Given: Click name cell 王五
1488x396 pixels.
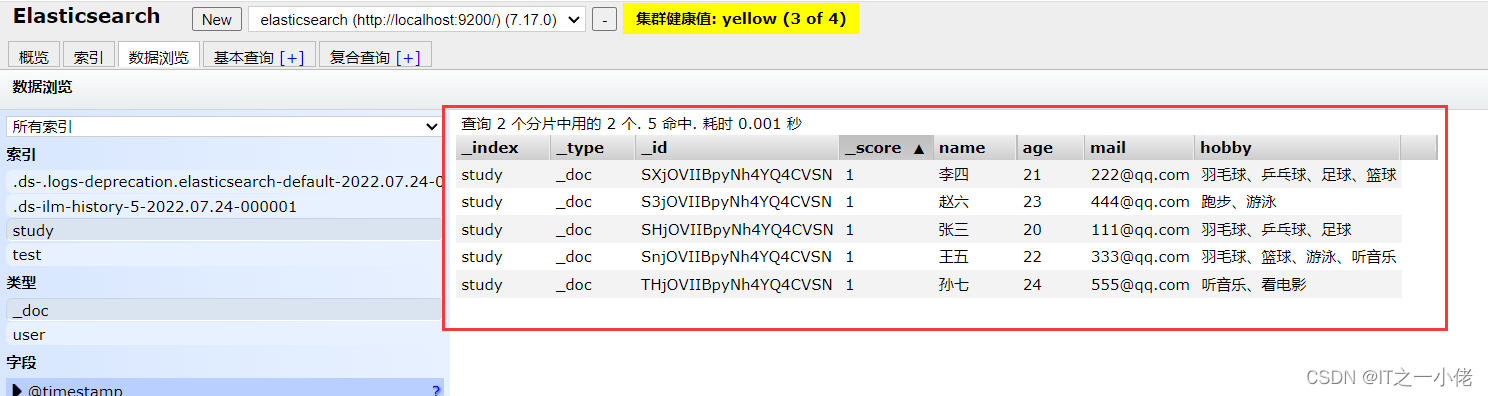Looking at the screenshot, I should coord(953,257).
